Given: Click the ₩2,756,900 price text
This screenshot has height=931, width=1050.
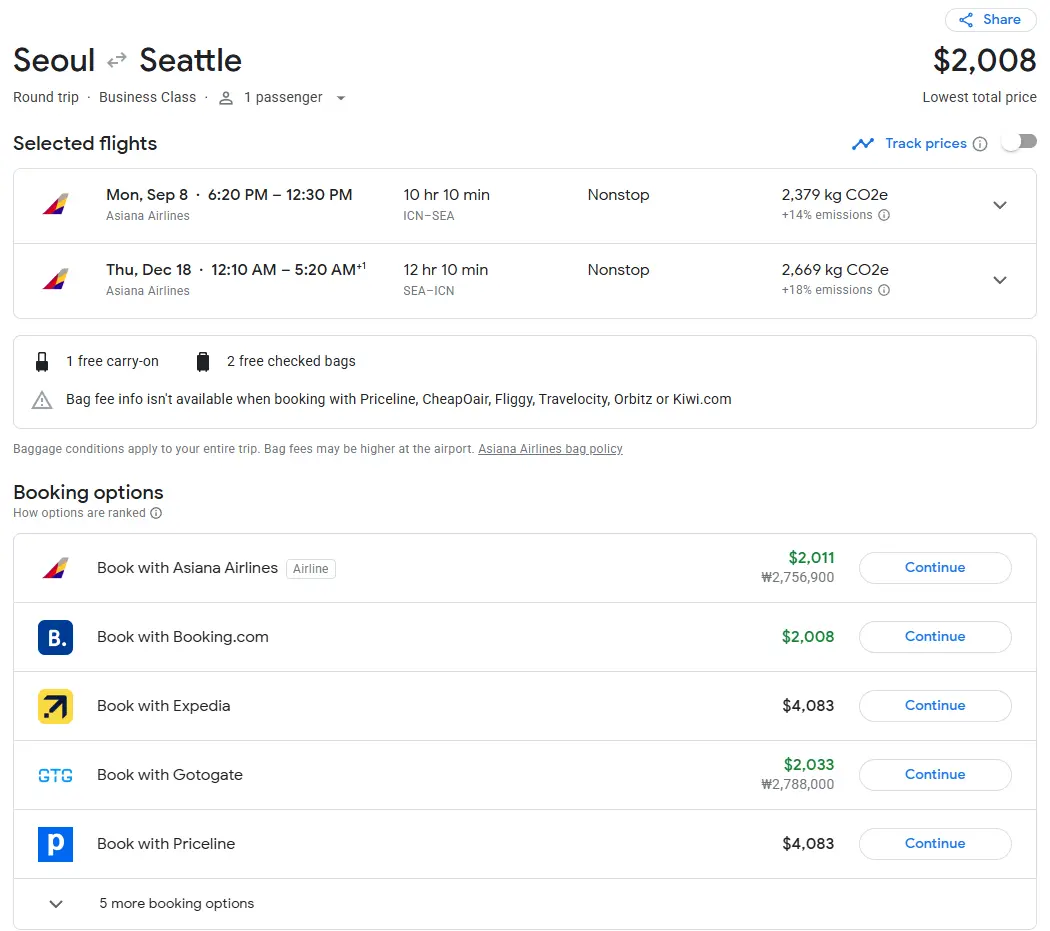Looking at the screenshot, I should [798, 577].
